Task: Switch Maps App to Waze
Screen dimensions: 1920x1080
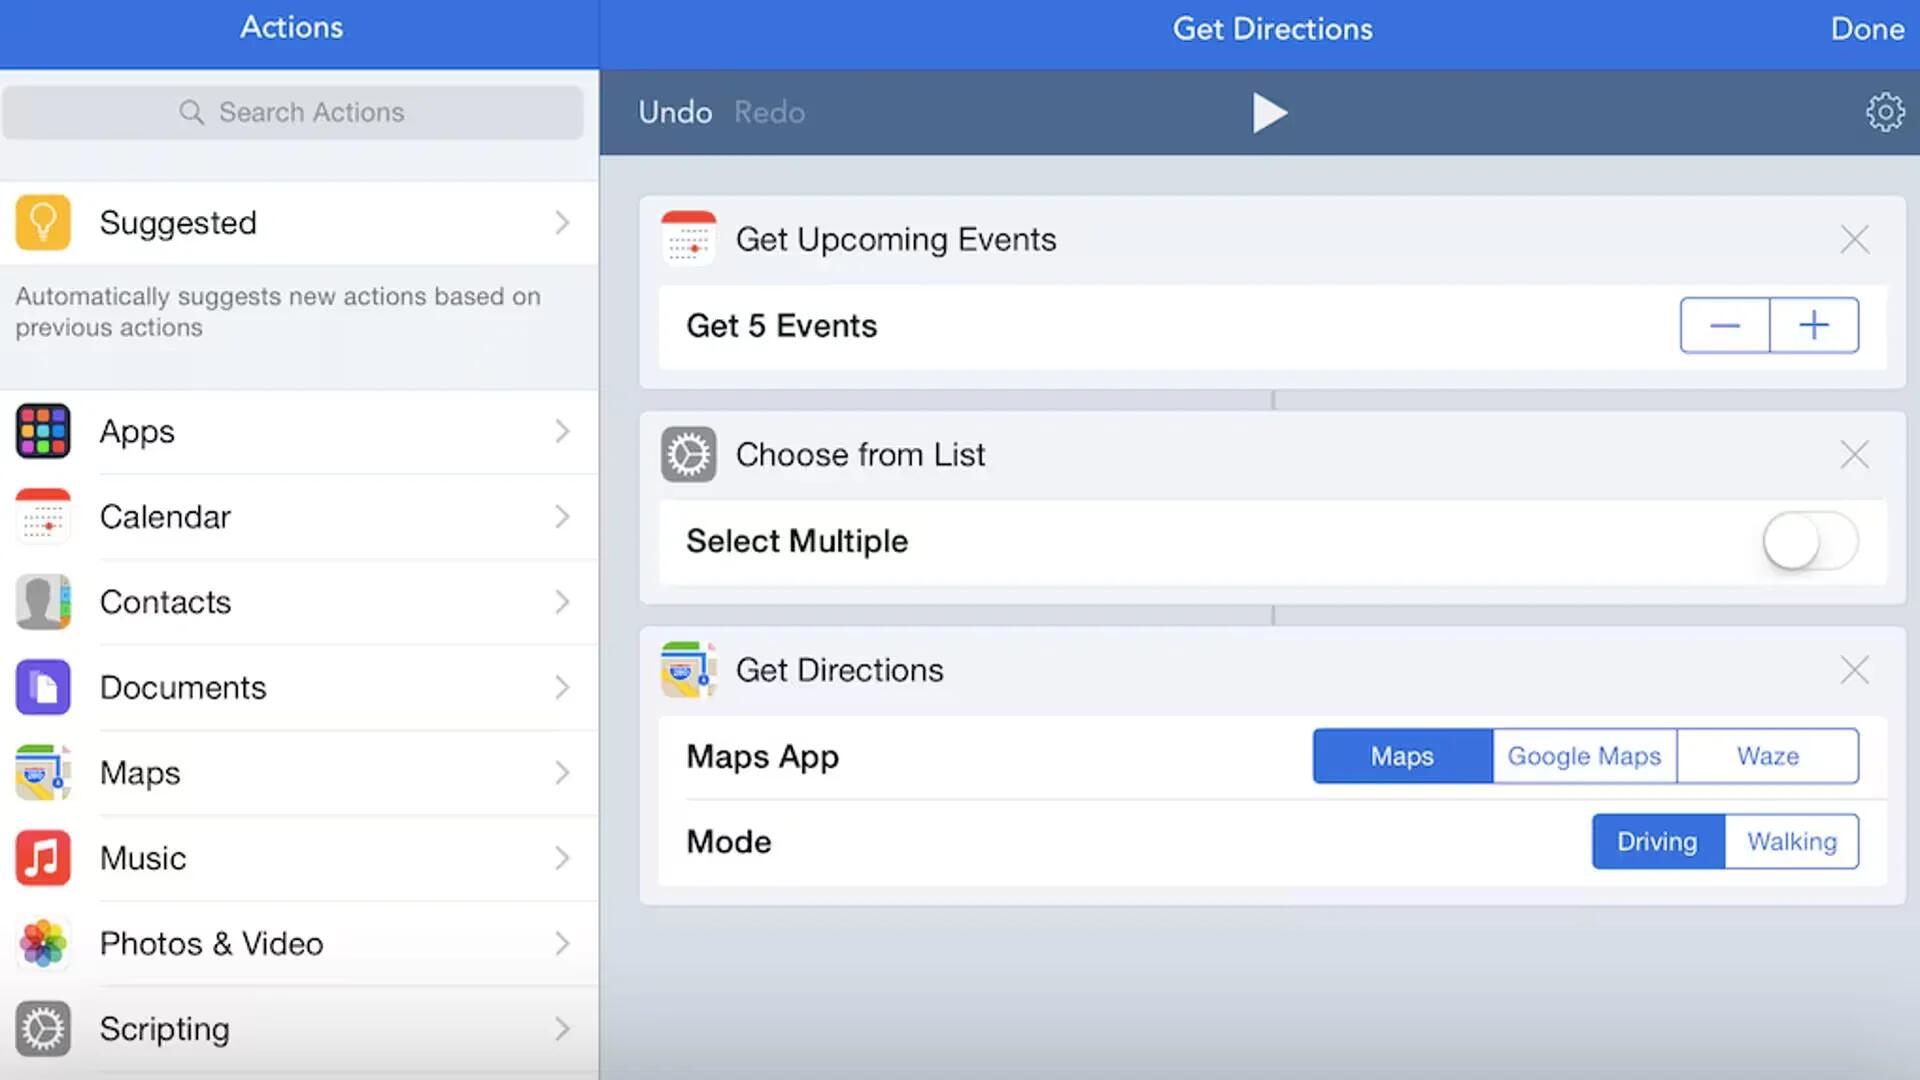Action: (x=1767, y=756)
